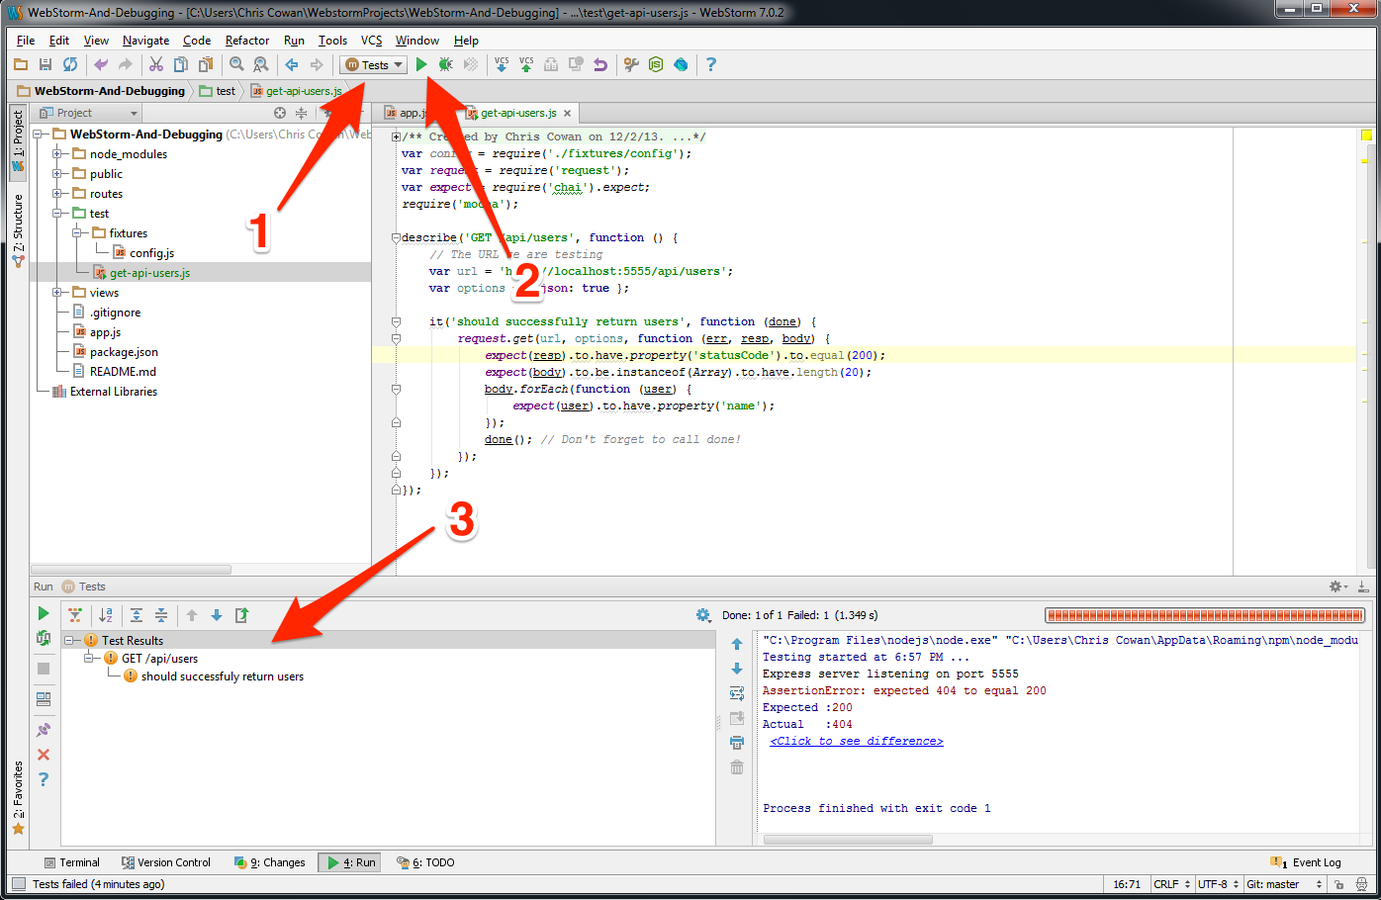Toggle Hide Passed tests filter
This screenshot has height=900, width=1381.
pyautogui.click(x=75, y=615)
